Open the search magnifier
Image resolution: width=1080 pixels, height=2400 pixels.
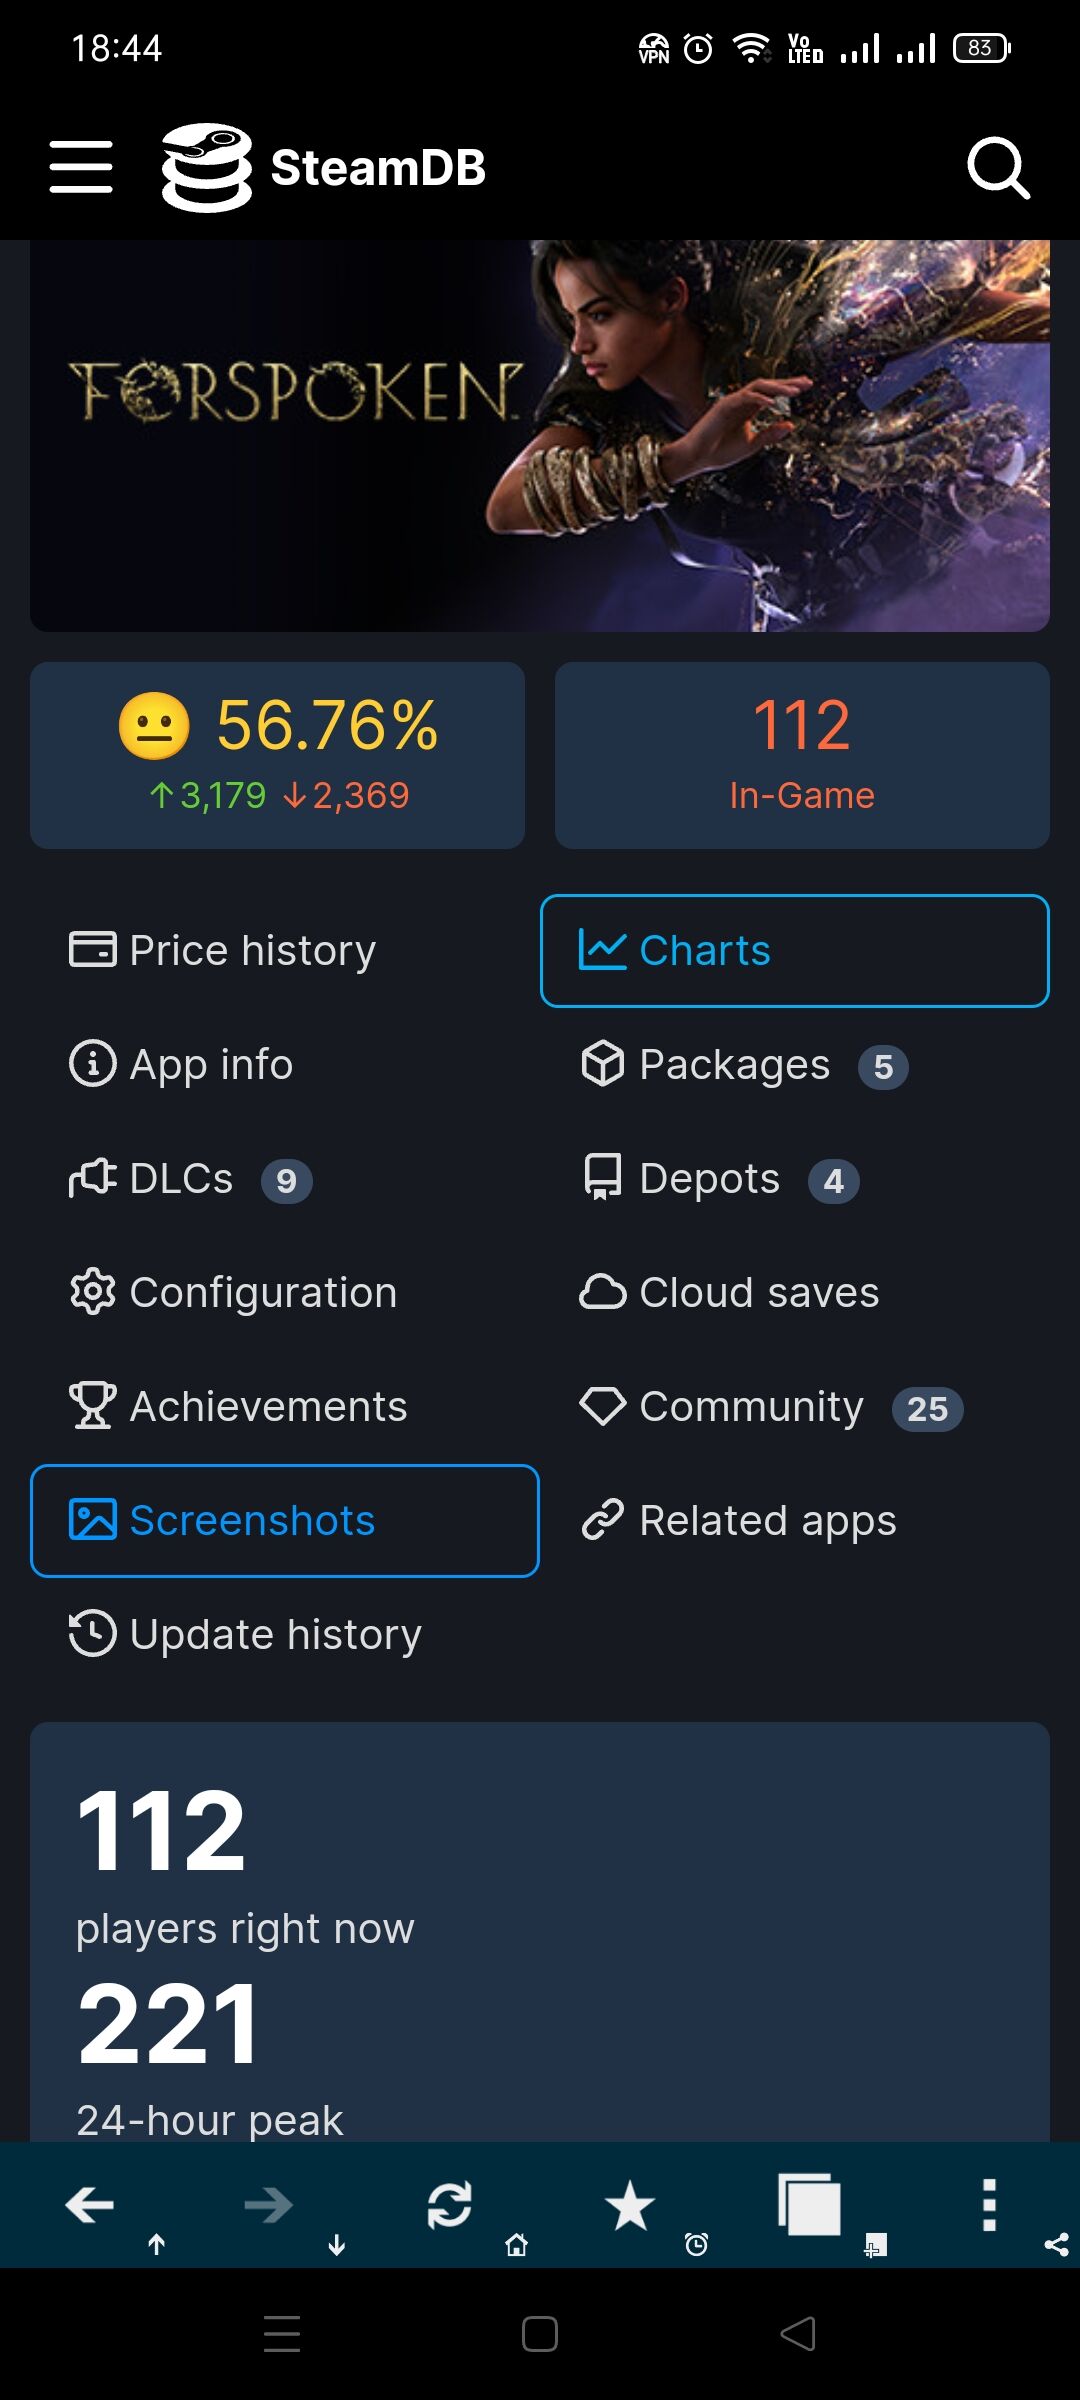[x=998, y=167]
